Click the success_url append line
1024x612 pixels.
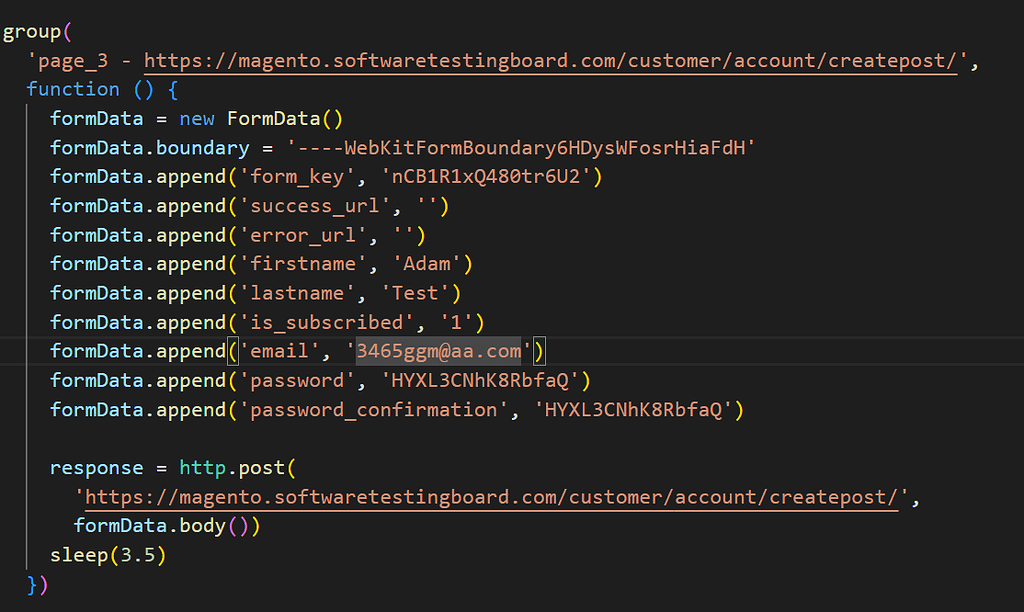click(250, 205)
